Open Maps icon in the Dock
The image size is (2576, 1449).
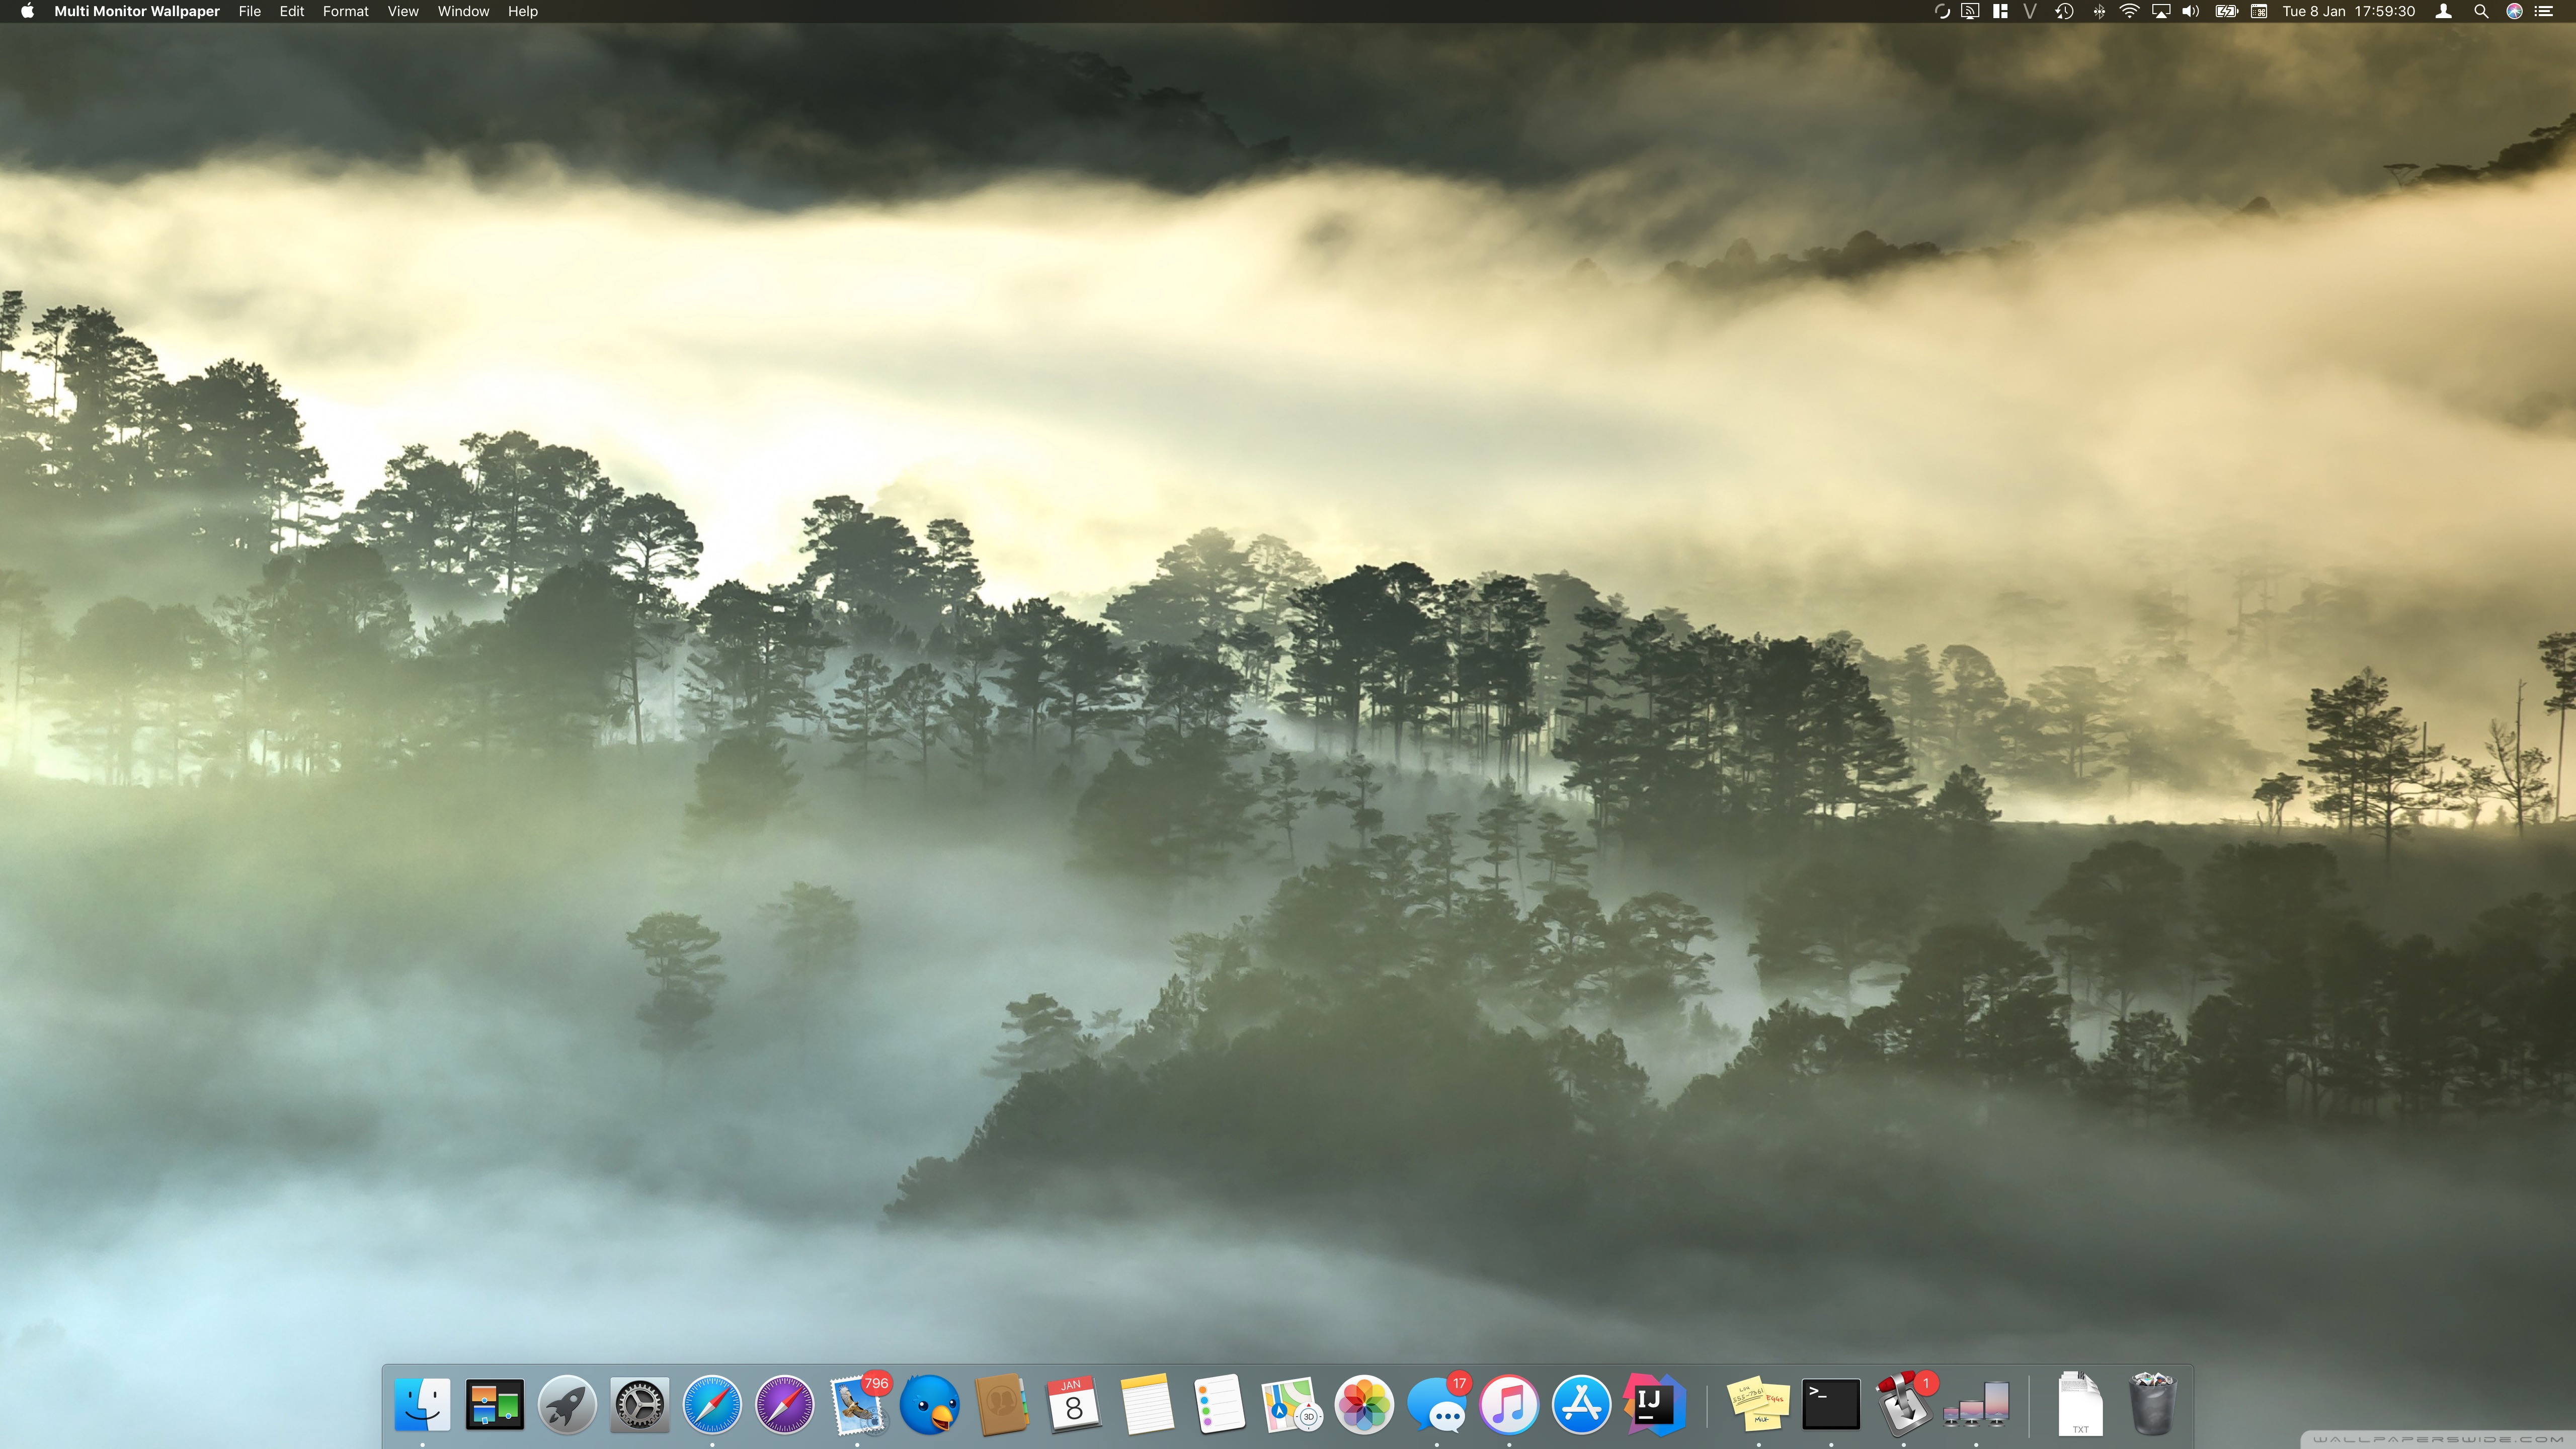tap(1291, 1404)
